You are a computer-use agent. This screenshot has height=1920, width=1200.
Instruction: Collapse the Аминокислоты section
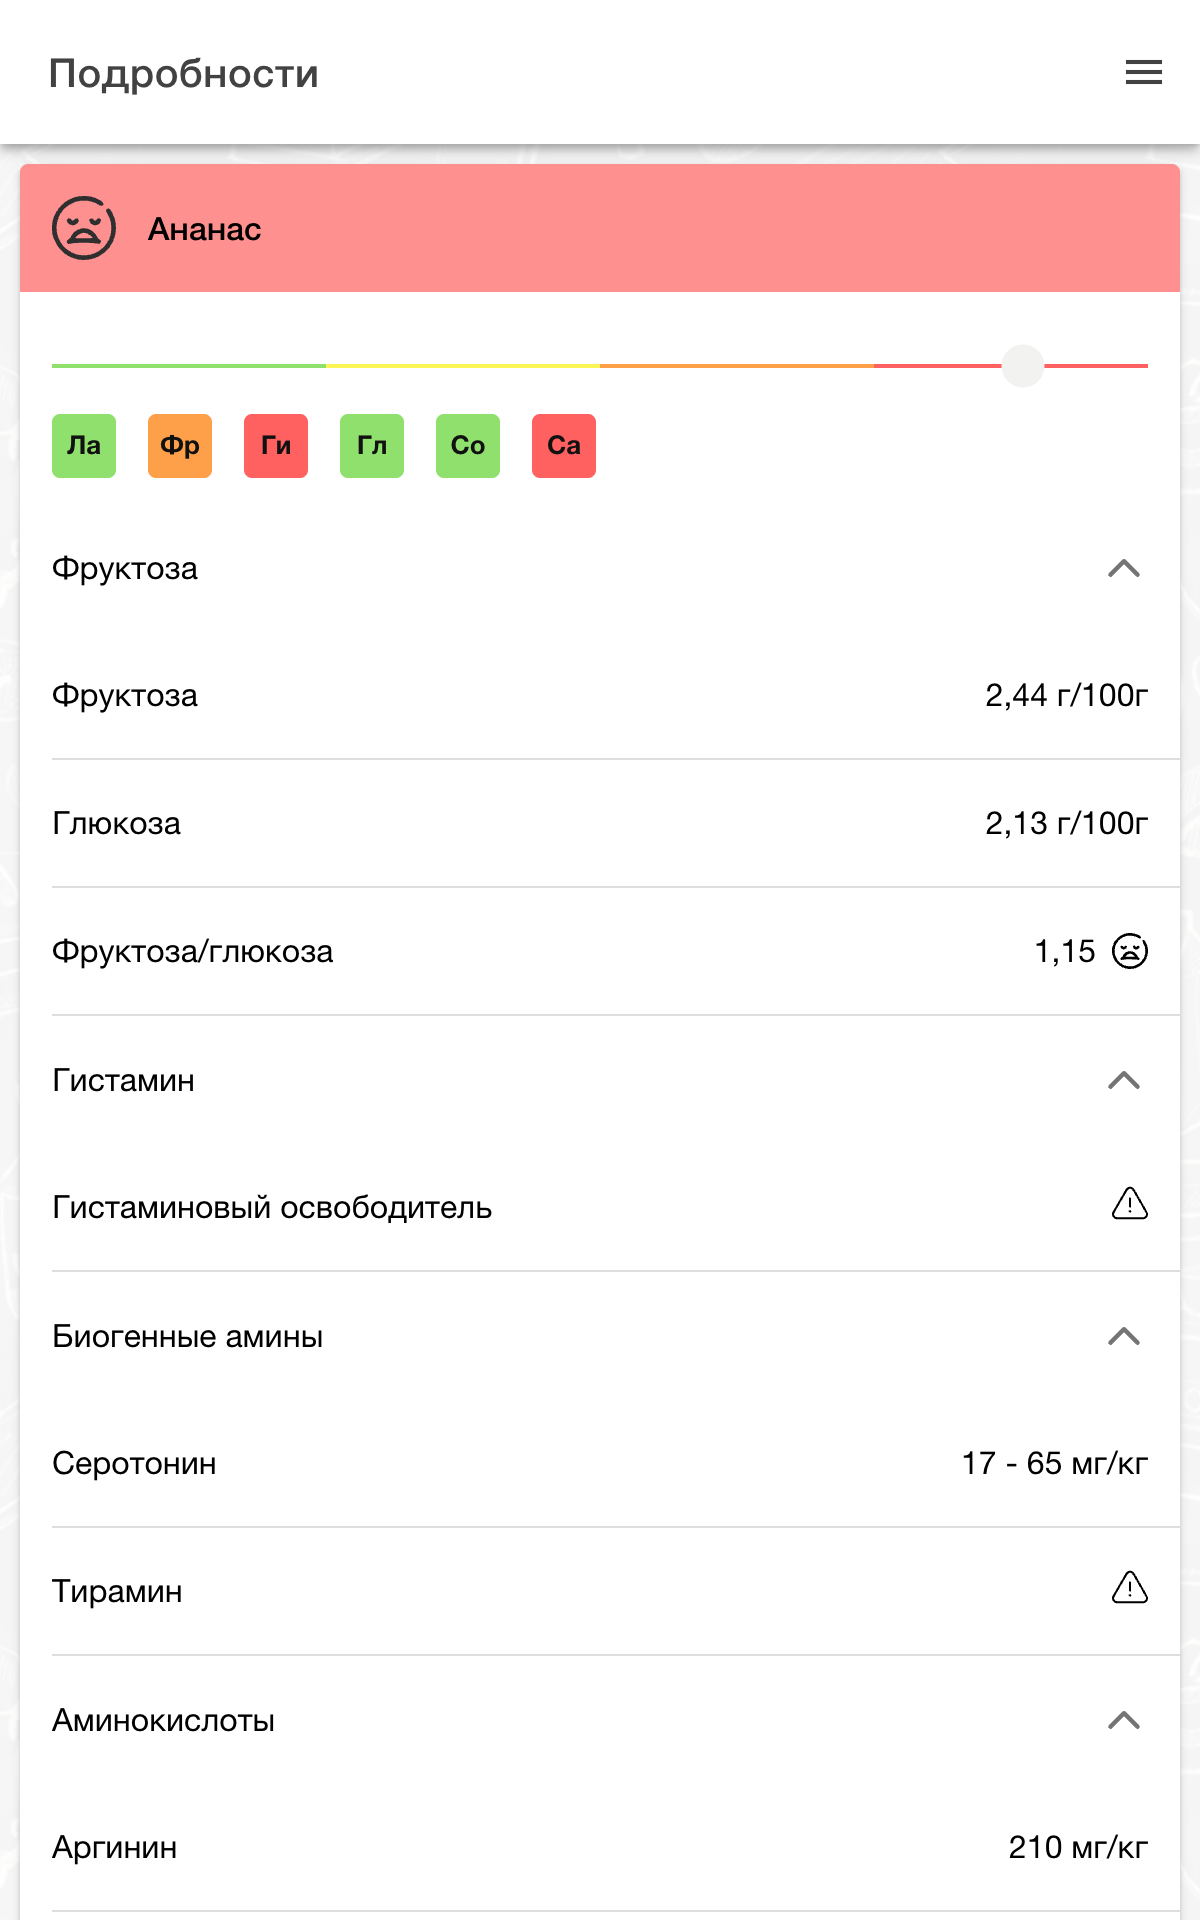pyautogui.click(x=1124, y=1720)
